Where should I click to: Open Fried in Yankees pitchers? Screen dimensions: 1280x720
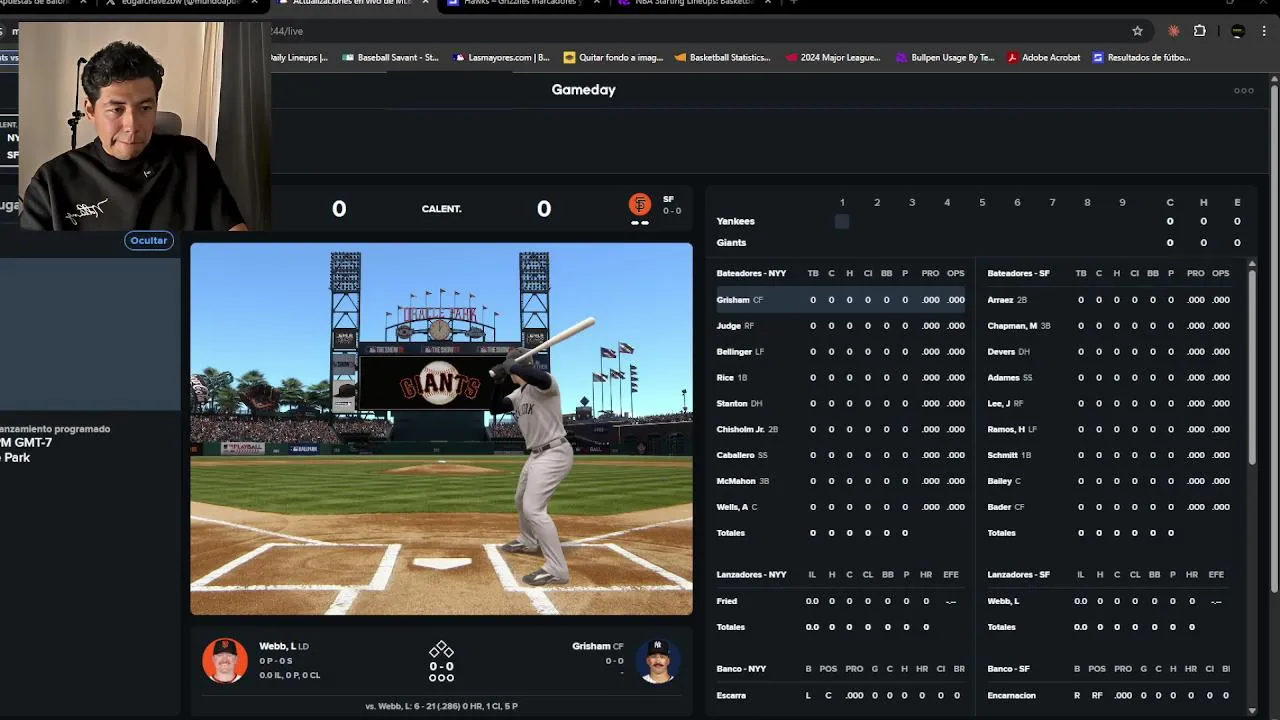tap(727, 602)
